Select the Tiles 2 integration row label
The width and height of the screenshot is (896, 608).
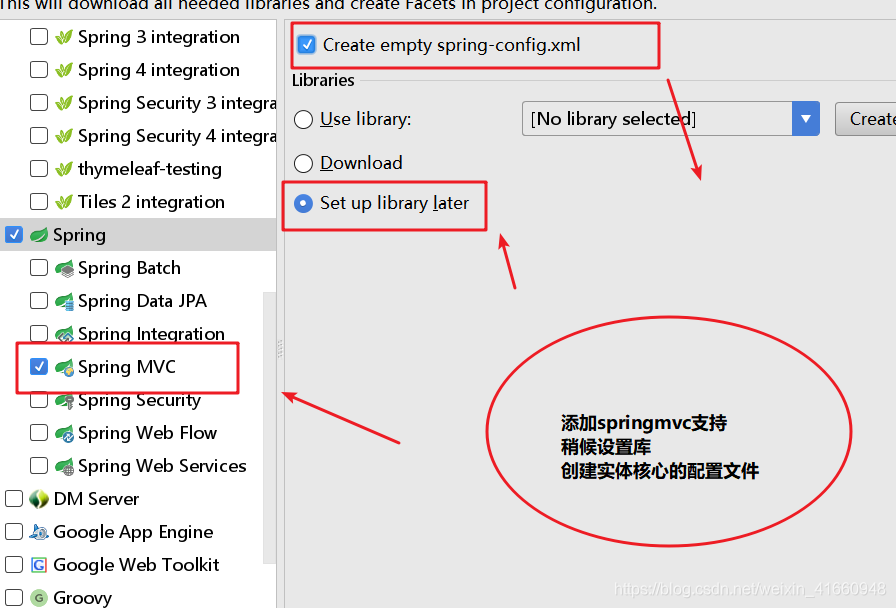click(x=151, y=202)
